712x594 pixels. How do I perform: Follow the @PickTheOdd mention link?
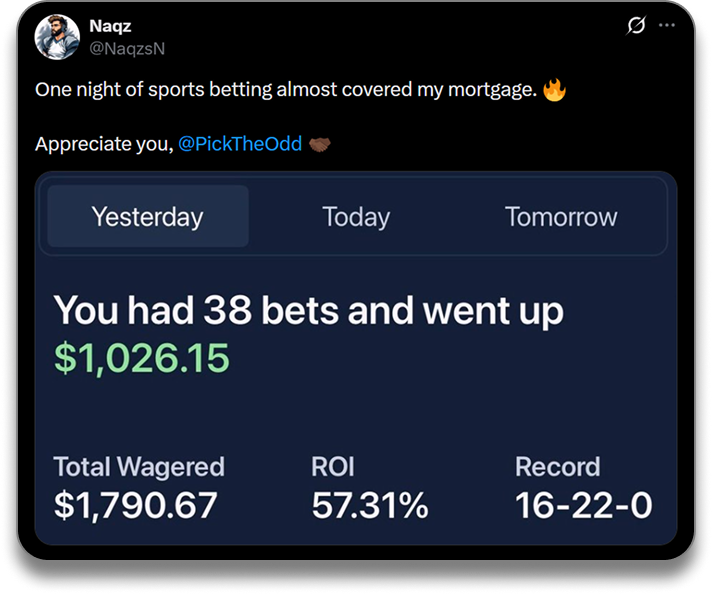click(x=240, y=144)
